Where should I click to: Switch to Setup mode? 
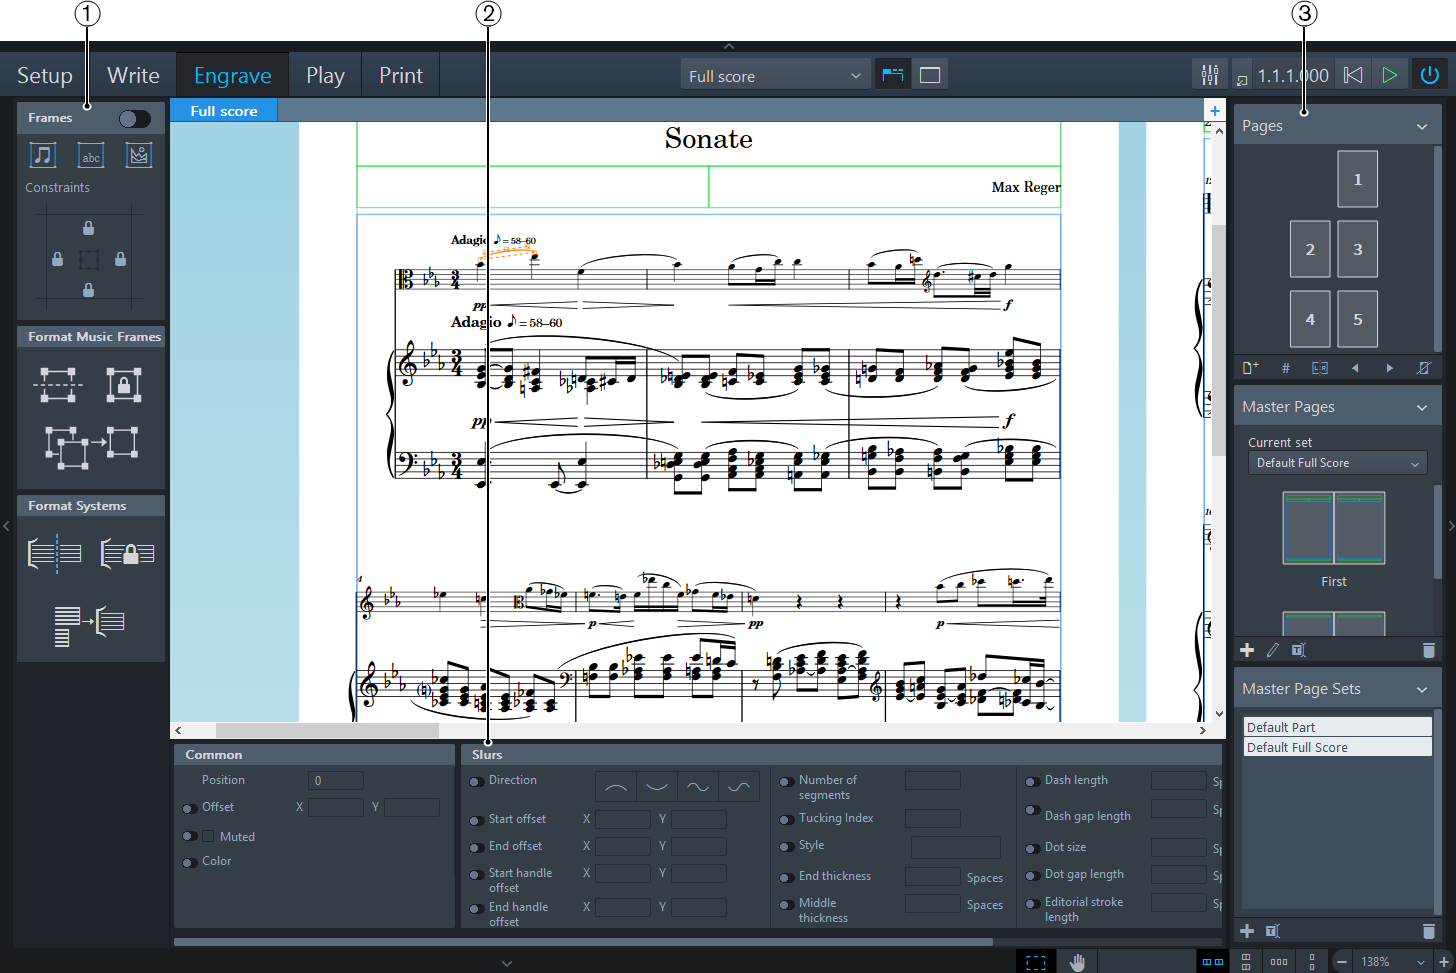45,75
